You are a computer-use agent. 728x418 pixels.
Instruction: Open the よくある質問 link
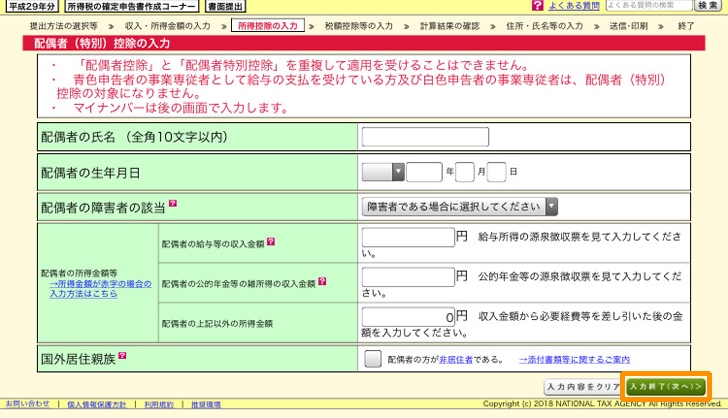point(574,6)
